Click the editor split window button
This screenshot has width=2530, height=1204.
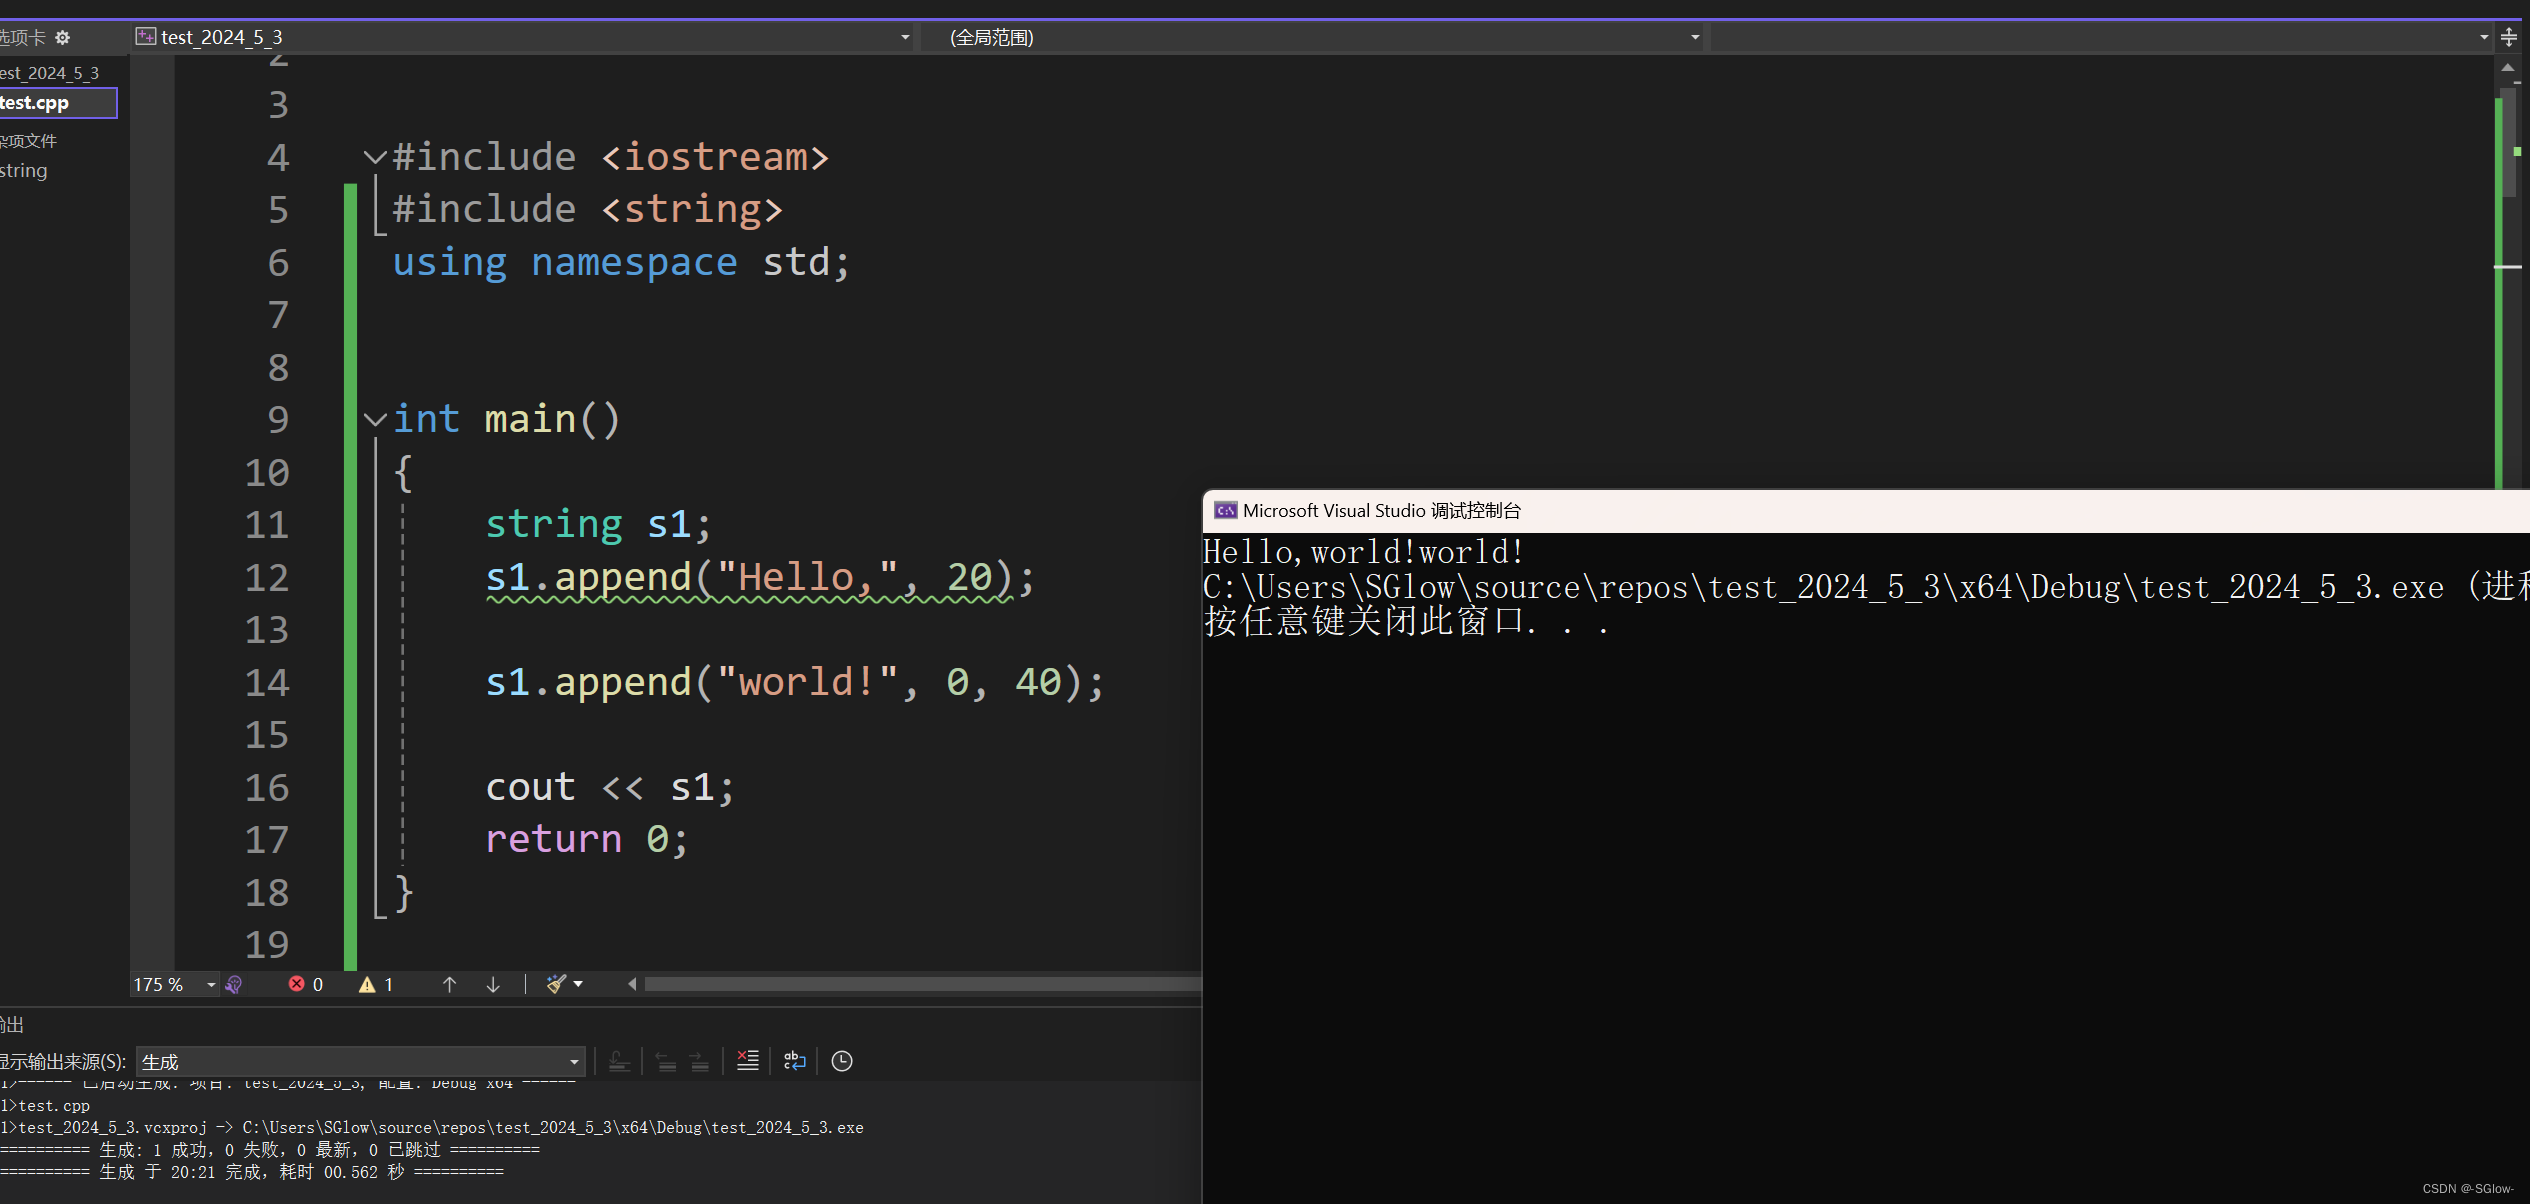pos(2509,37)
